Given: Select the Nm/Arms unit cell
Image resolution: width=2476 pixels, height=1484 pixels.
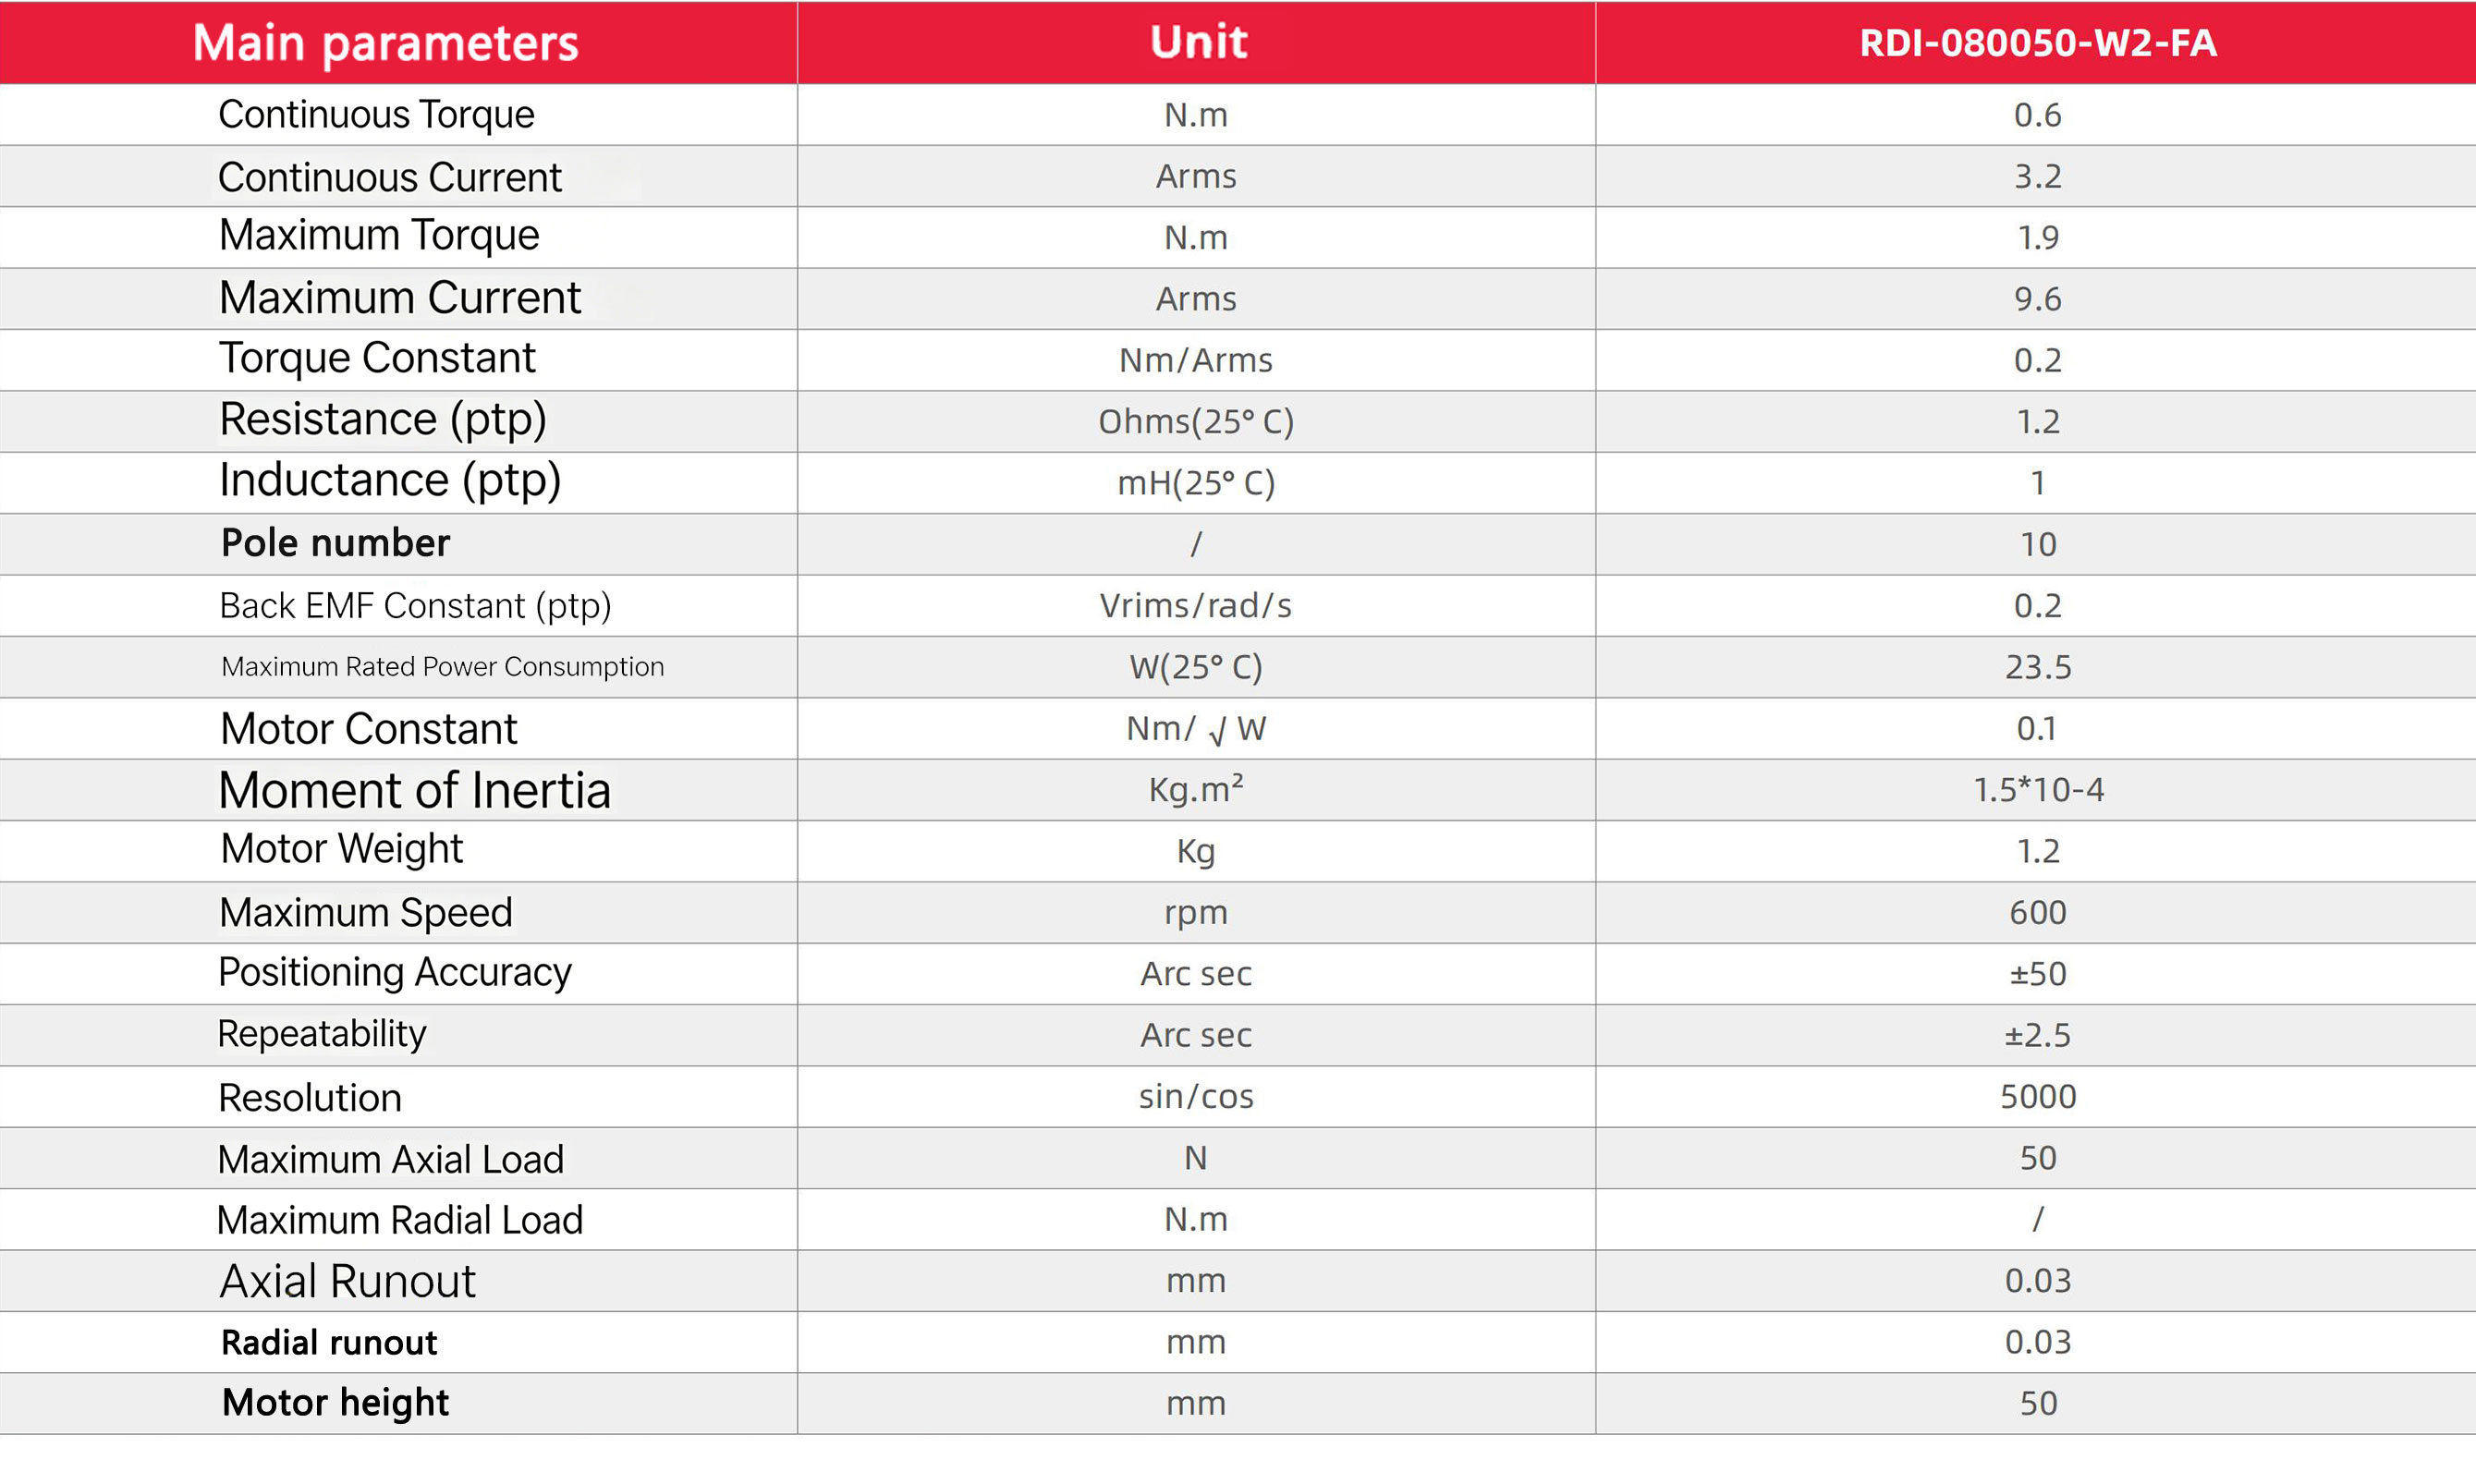Looking at the screenshot, I should pyautogui.click(x=1195, y=360).
